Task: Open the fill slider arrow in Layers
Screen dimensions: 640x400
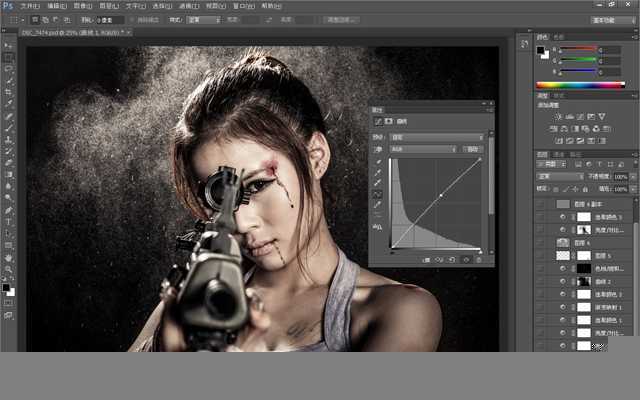Action: click(x=633, y=189)
